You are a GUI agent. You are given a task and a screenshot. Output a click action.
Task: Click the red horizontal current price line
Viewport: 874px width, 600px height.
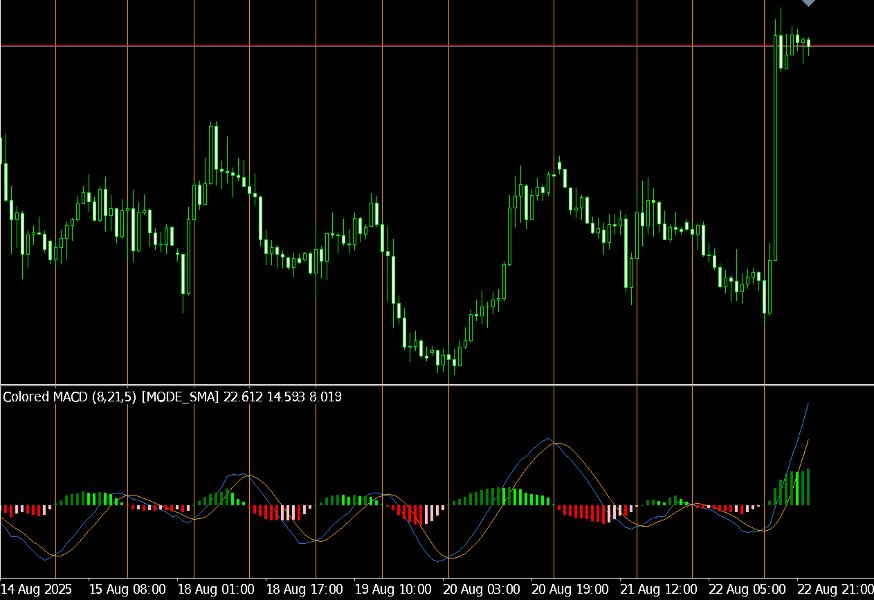tap(400, 44)
